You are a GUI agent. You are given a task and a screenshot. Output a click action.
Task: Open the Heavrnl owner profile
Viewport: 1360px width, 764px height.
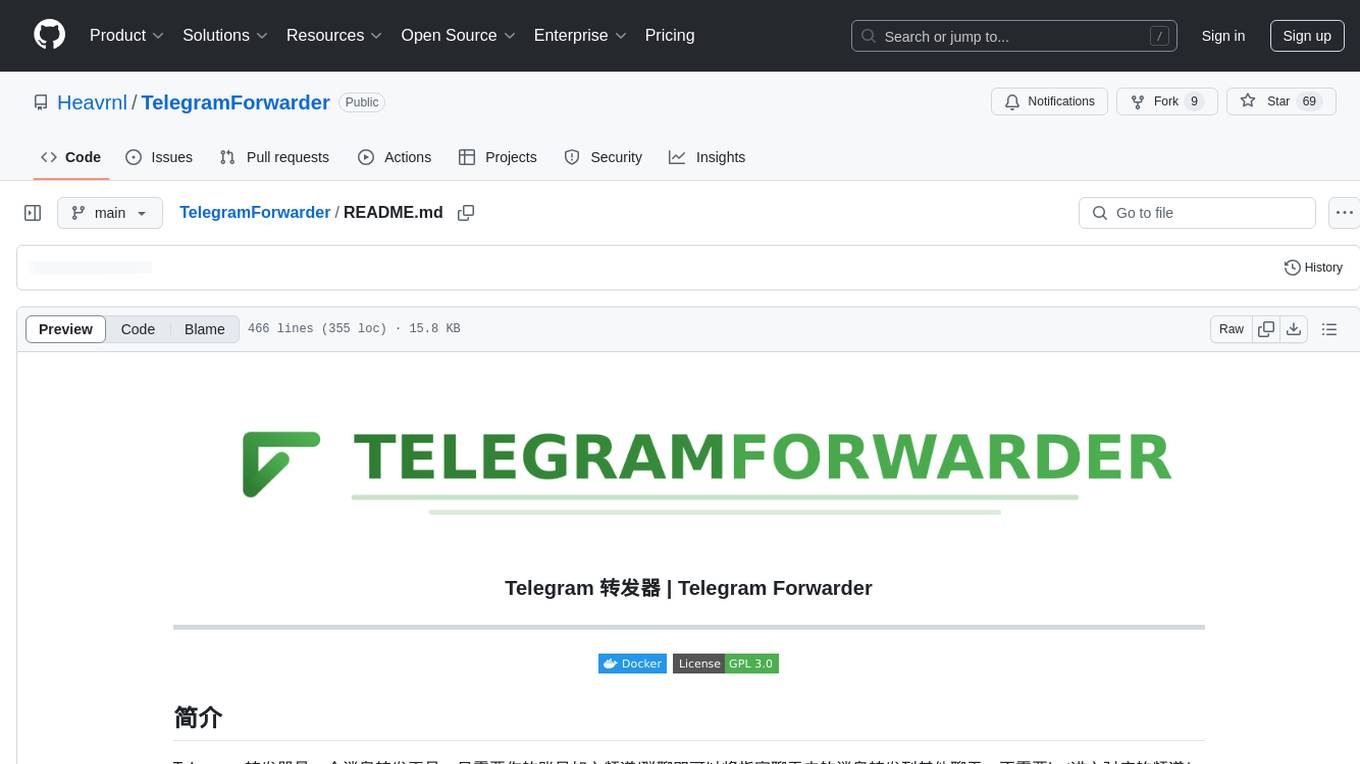coord(92,102)
